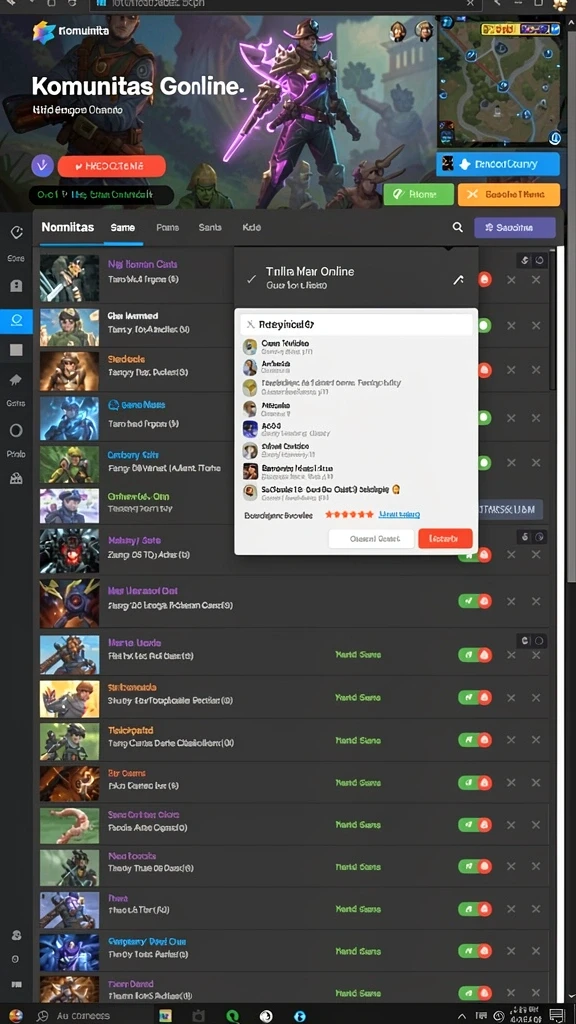Expand the system tray caret in taskbar
This screenshot has height=1024, width=576.
point(462,1016)
